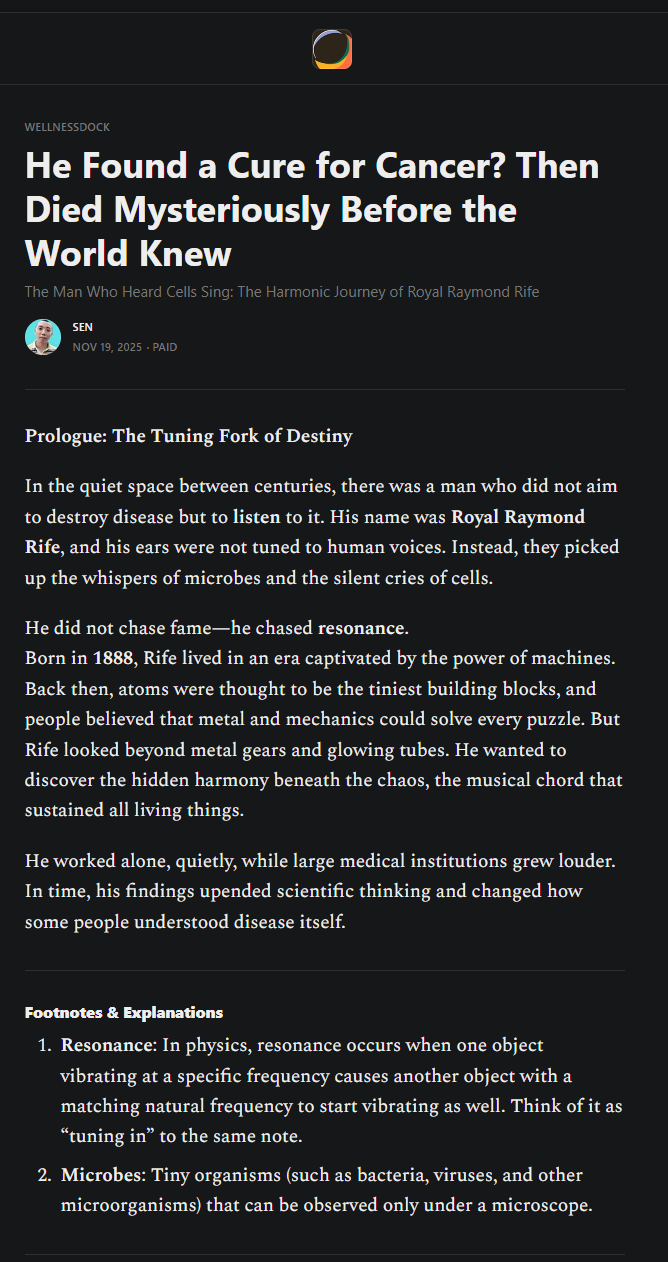The image size is (668, 1262).
Task: Click the author's profile avatar
Action: point(43,337)
